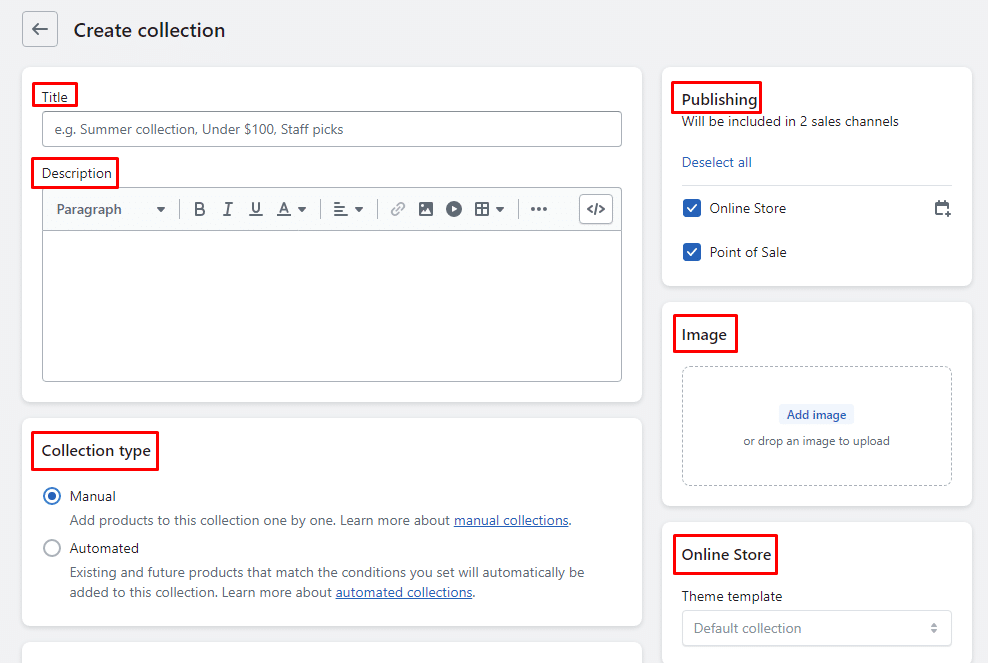The height and width of the screenshot is (663, 988).
Task: Insert video via the play icon
Action: (x=454, y=209)
